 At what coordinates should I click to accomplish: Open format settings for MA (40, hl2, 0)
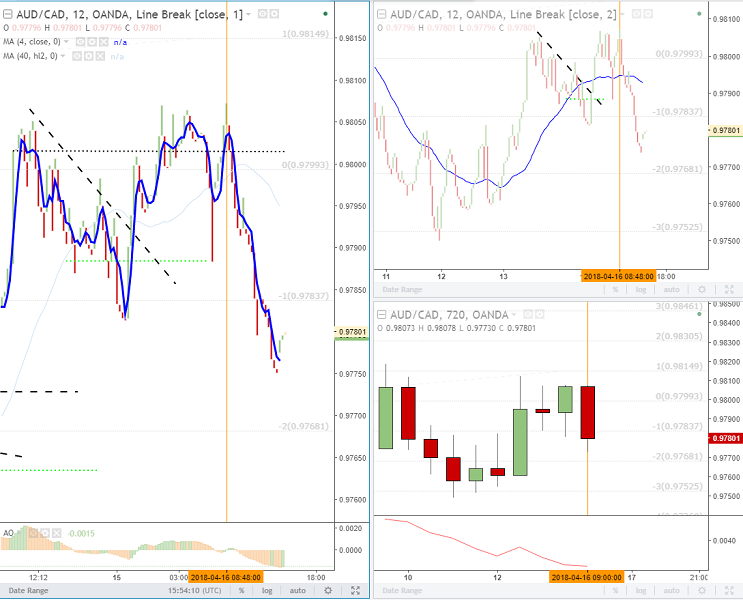89,56
